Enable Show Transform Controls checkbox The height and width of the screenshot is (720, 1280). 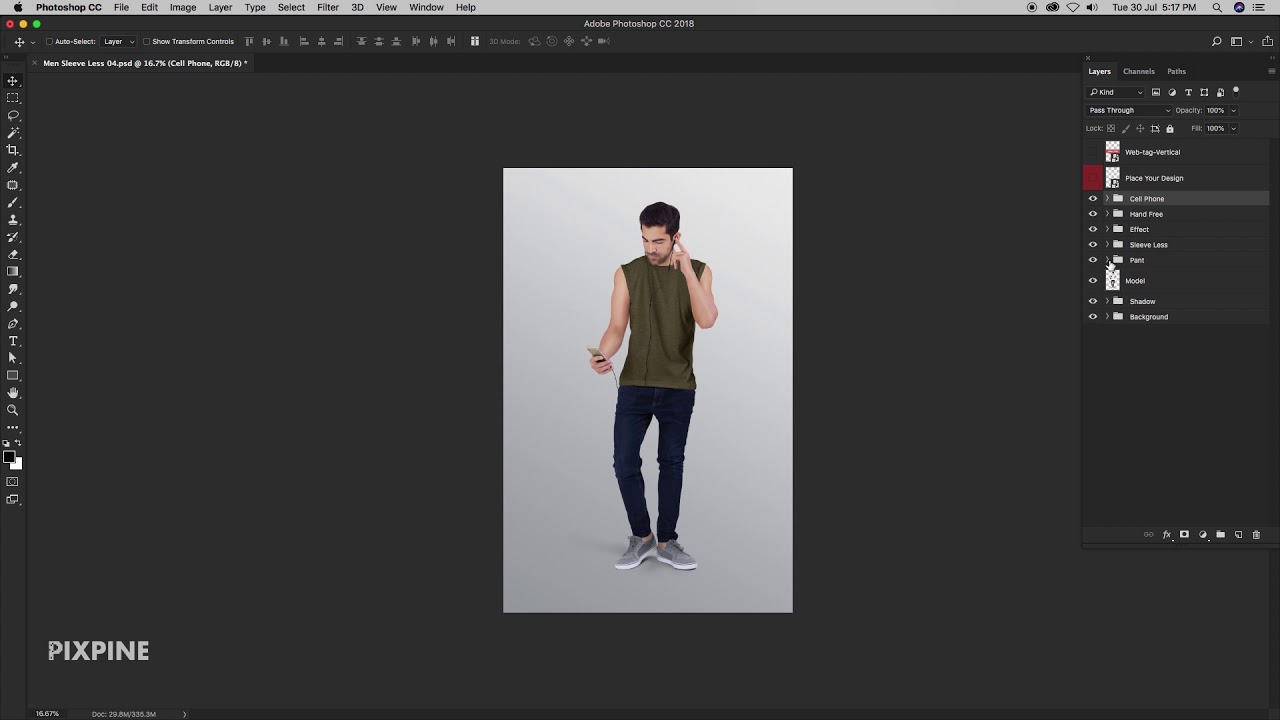point(146,41)
